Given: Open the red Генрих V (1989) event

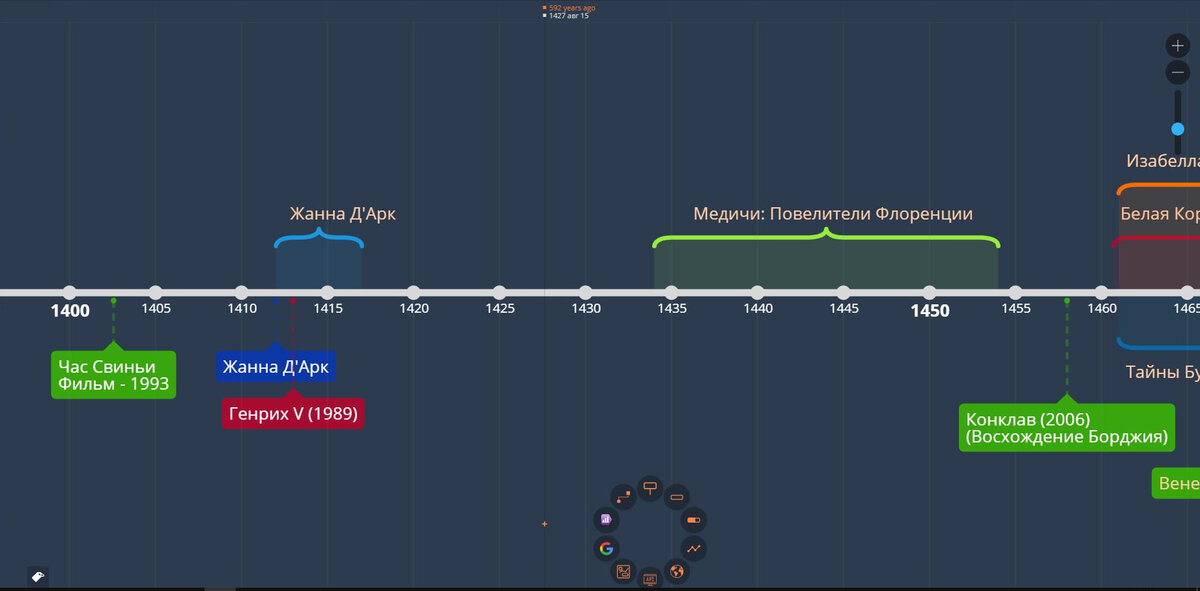Looking at the screenshot, I should click(293, 413).
